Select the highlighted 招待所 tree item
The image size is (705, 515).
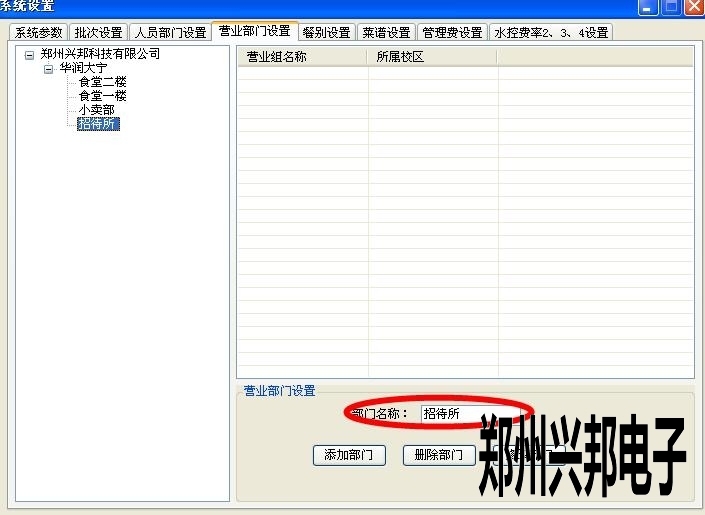[x=98, y=124]
